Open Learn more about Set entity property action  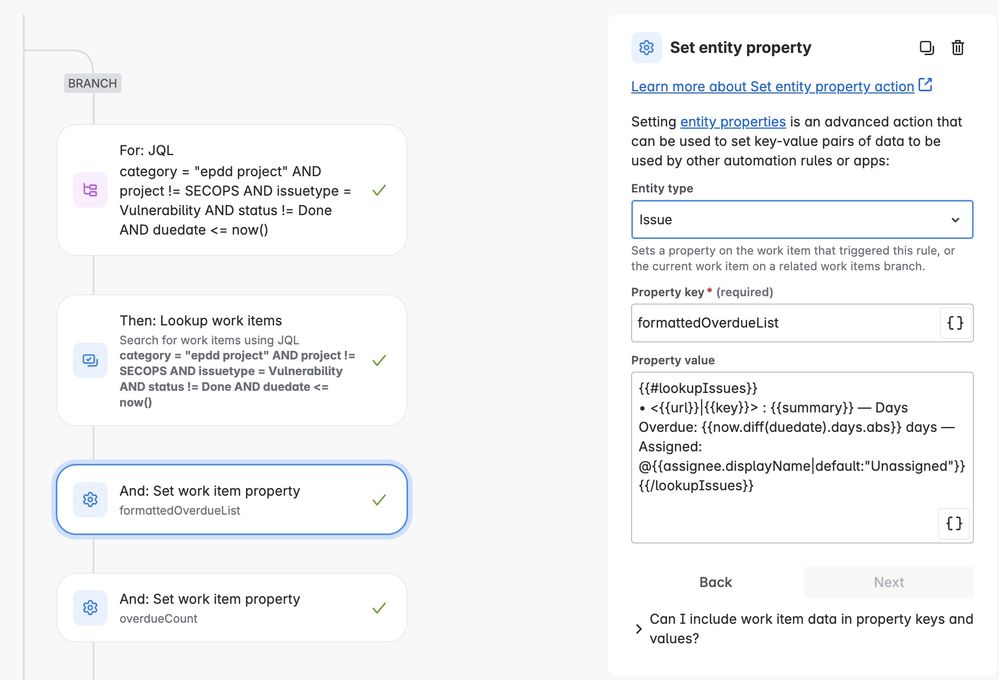pyautogui.click(x=772, y=87)
